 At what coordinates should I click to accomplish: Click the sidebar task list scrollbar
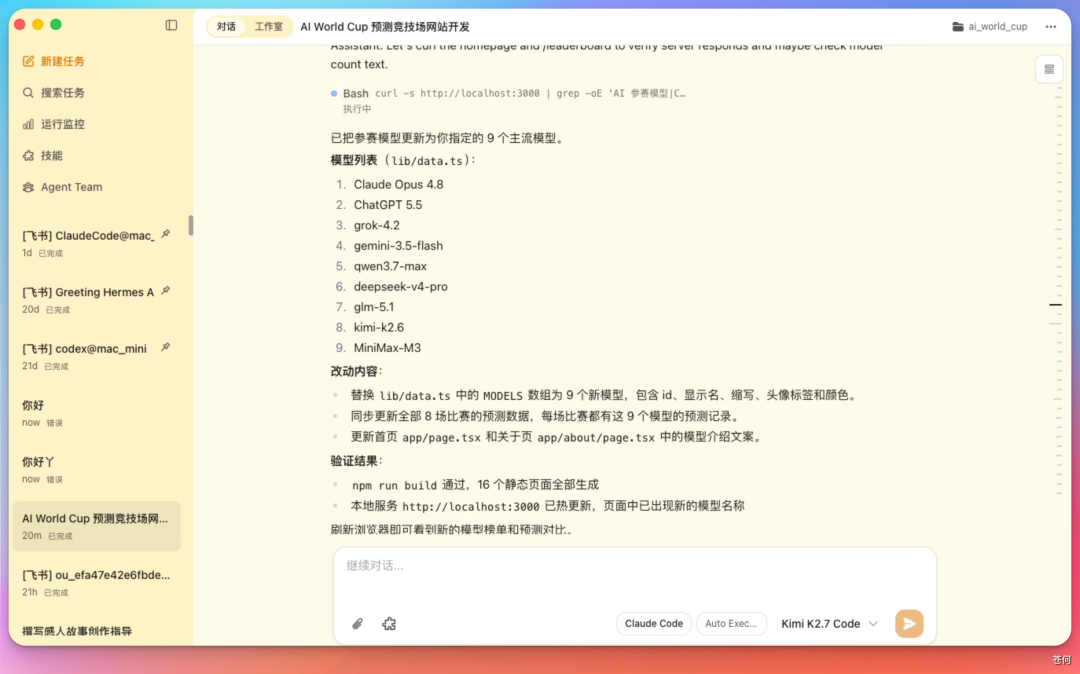[x=191, y=225]
